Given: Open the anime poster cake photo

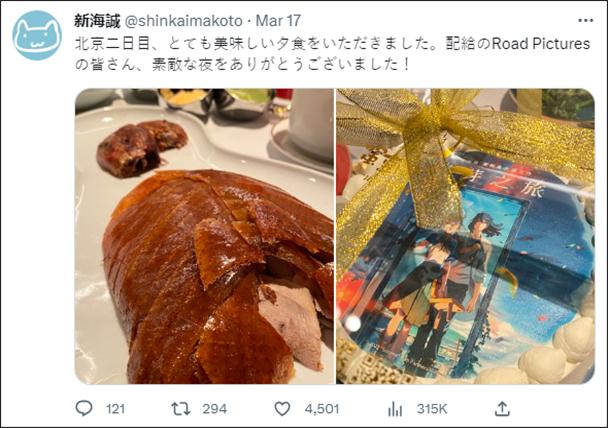Looking at the screenshot, I should pos(465,236).
